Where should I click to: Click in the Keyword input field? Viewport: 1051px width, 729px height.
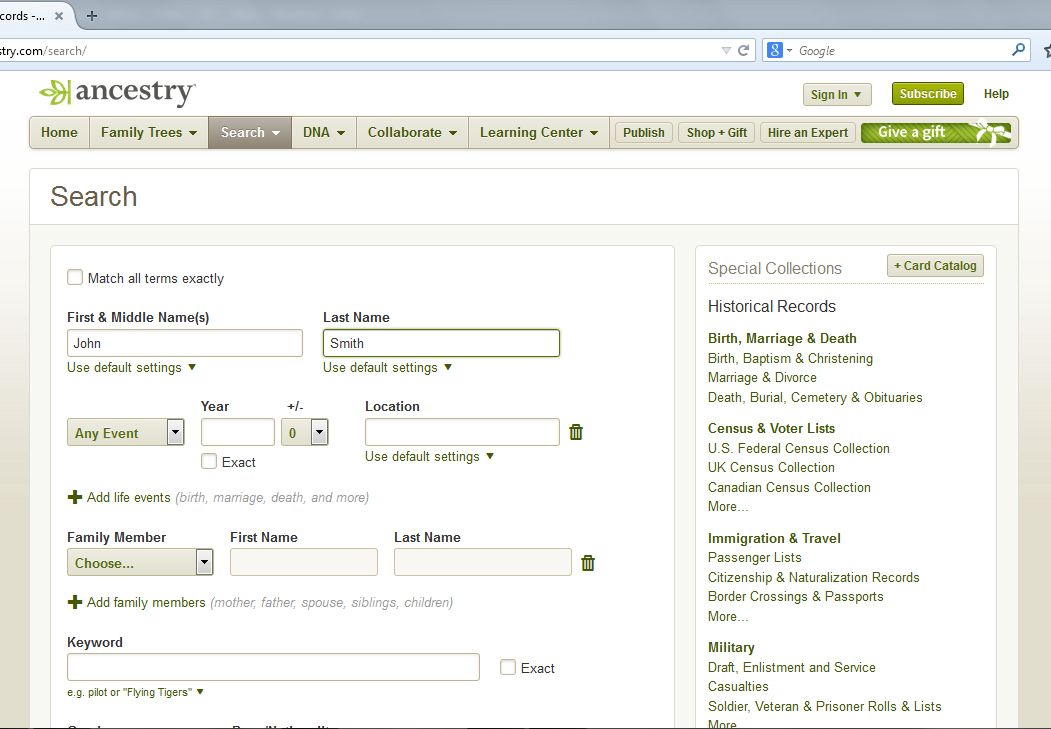coord(273,667)
